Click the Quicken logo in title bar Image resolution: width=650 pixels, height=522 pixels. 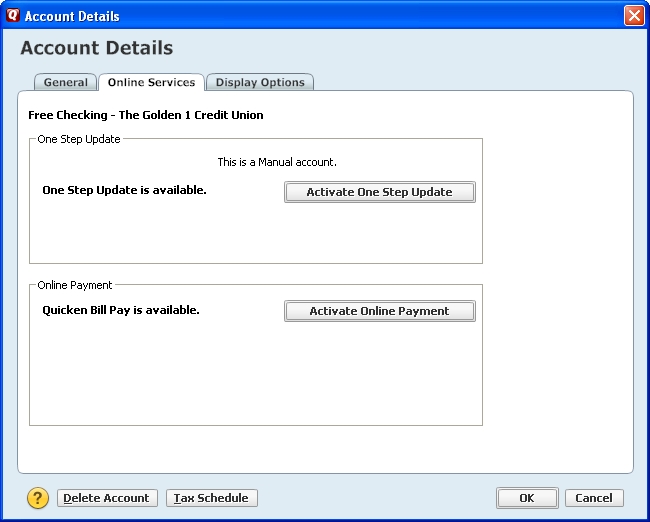tap(13, 15)
